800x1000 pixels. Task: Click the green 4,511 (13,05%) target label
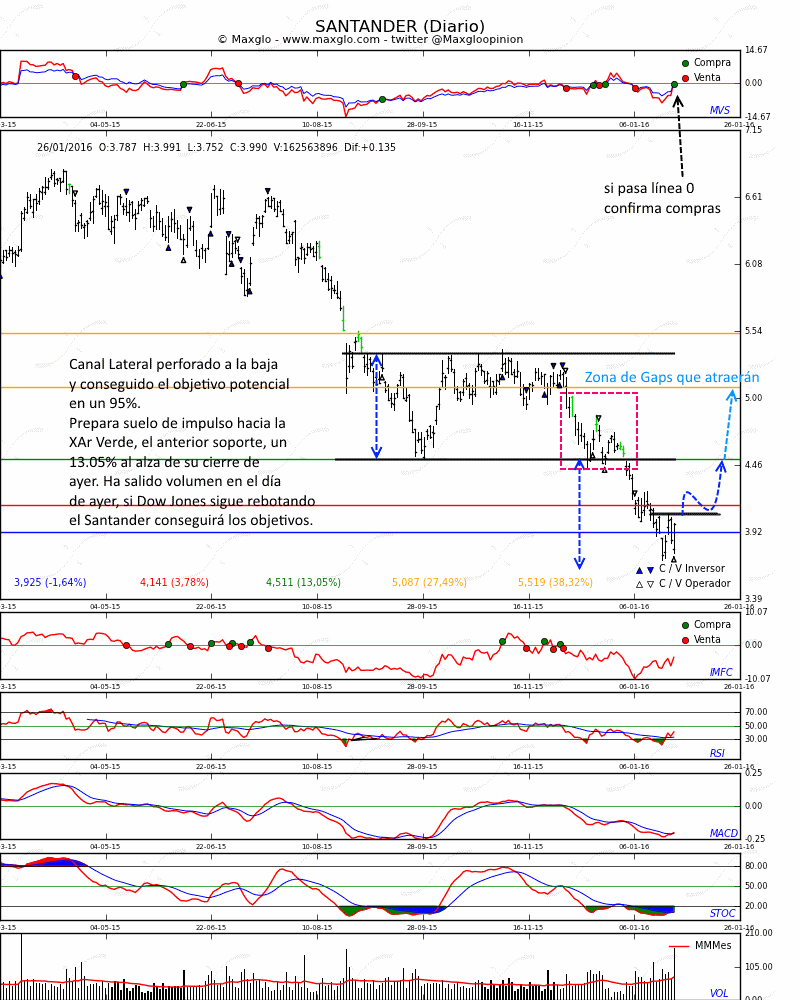pos(303,583)
